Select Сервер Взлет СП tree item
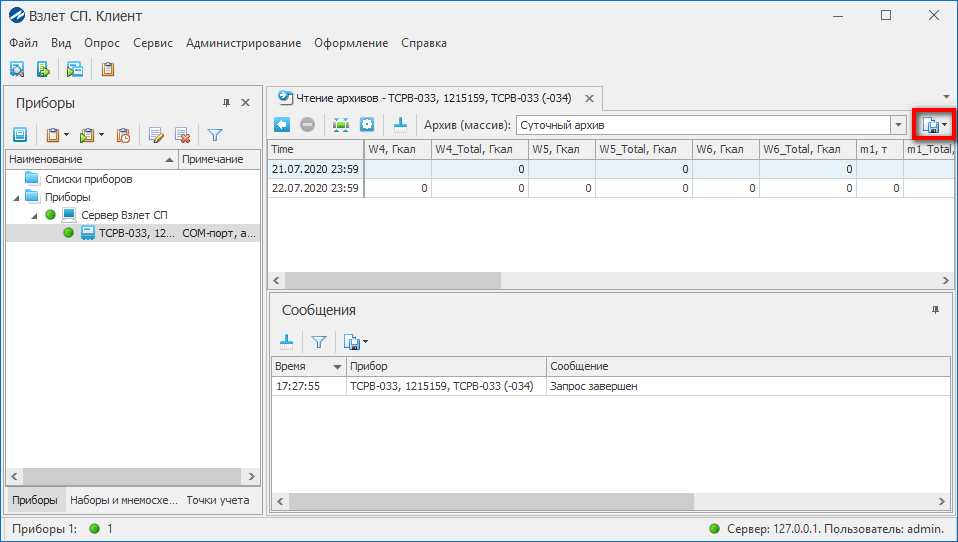Screen dimensions: 958x542 [124, 215]
